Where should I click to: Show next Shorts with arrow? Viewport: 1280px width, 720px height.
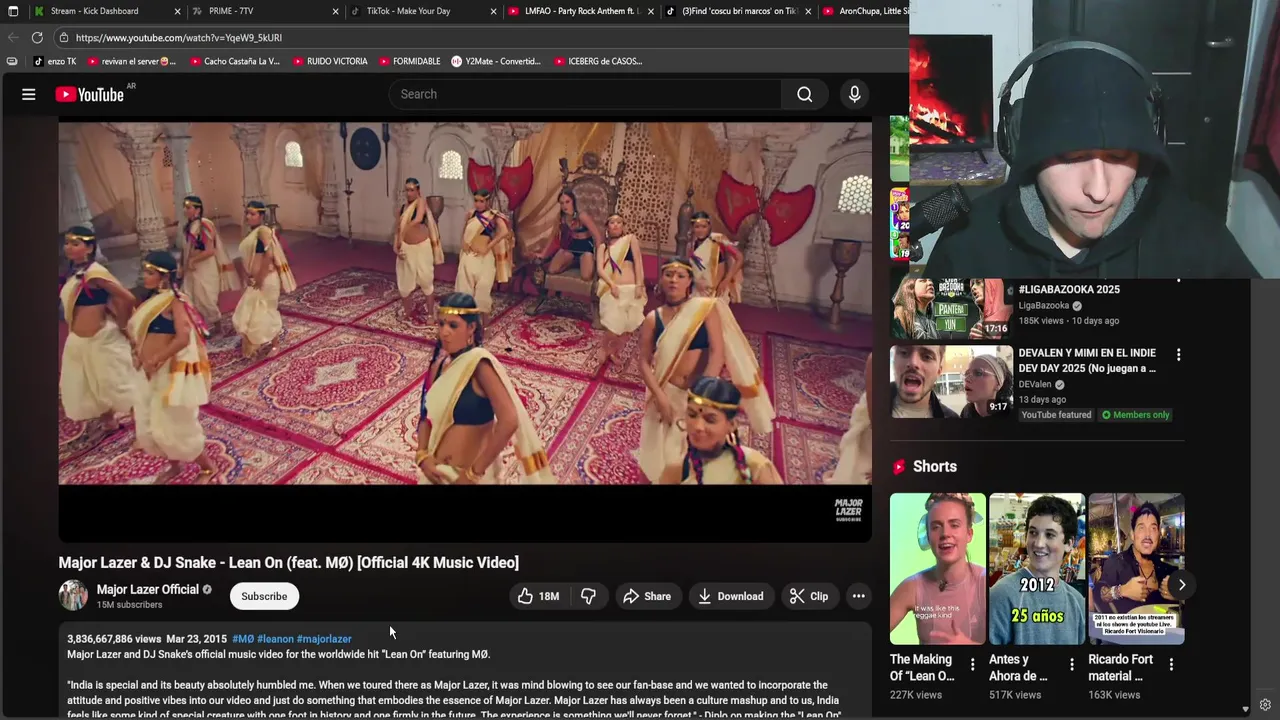(x=1182, y=585)
